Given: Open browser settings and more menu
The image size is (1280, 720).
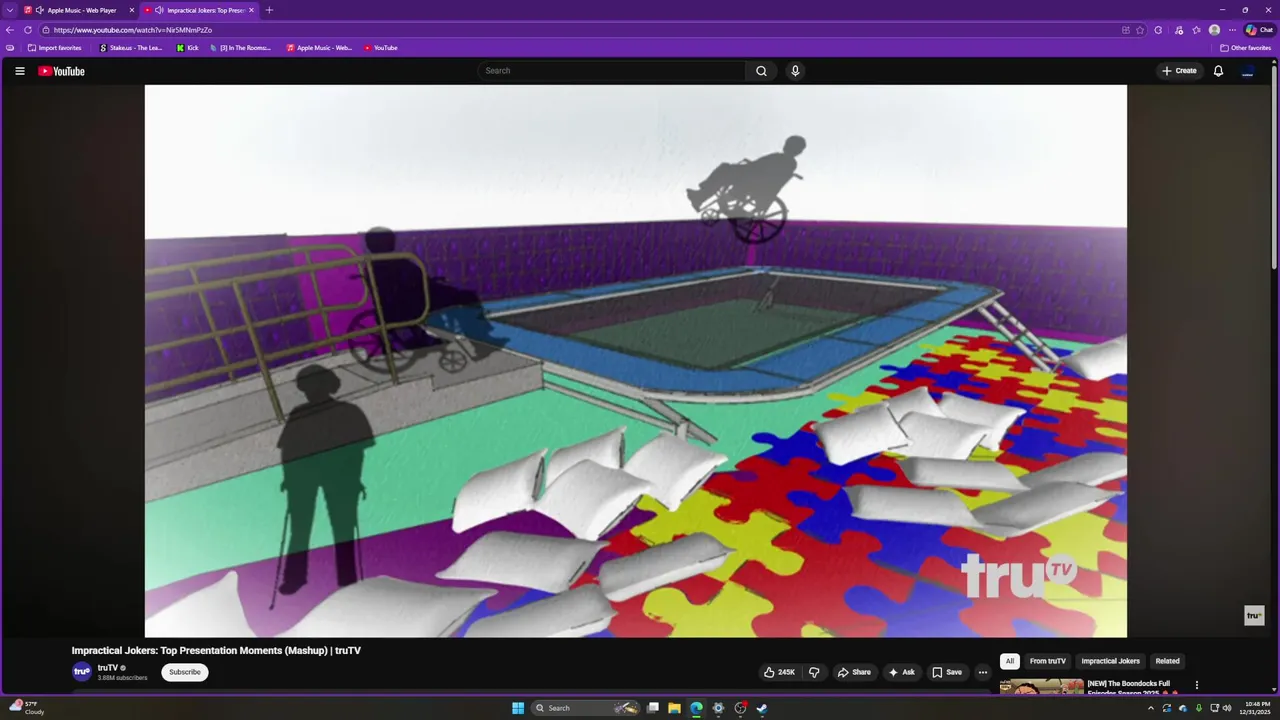Looking at the screenshot, I should (1232, 30).
